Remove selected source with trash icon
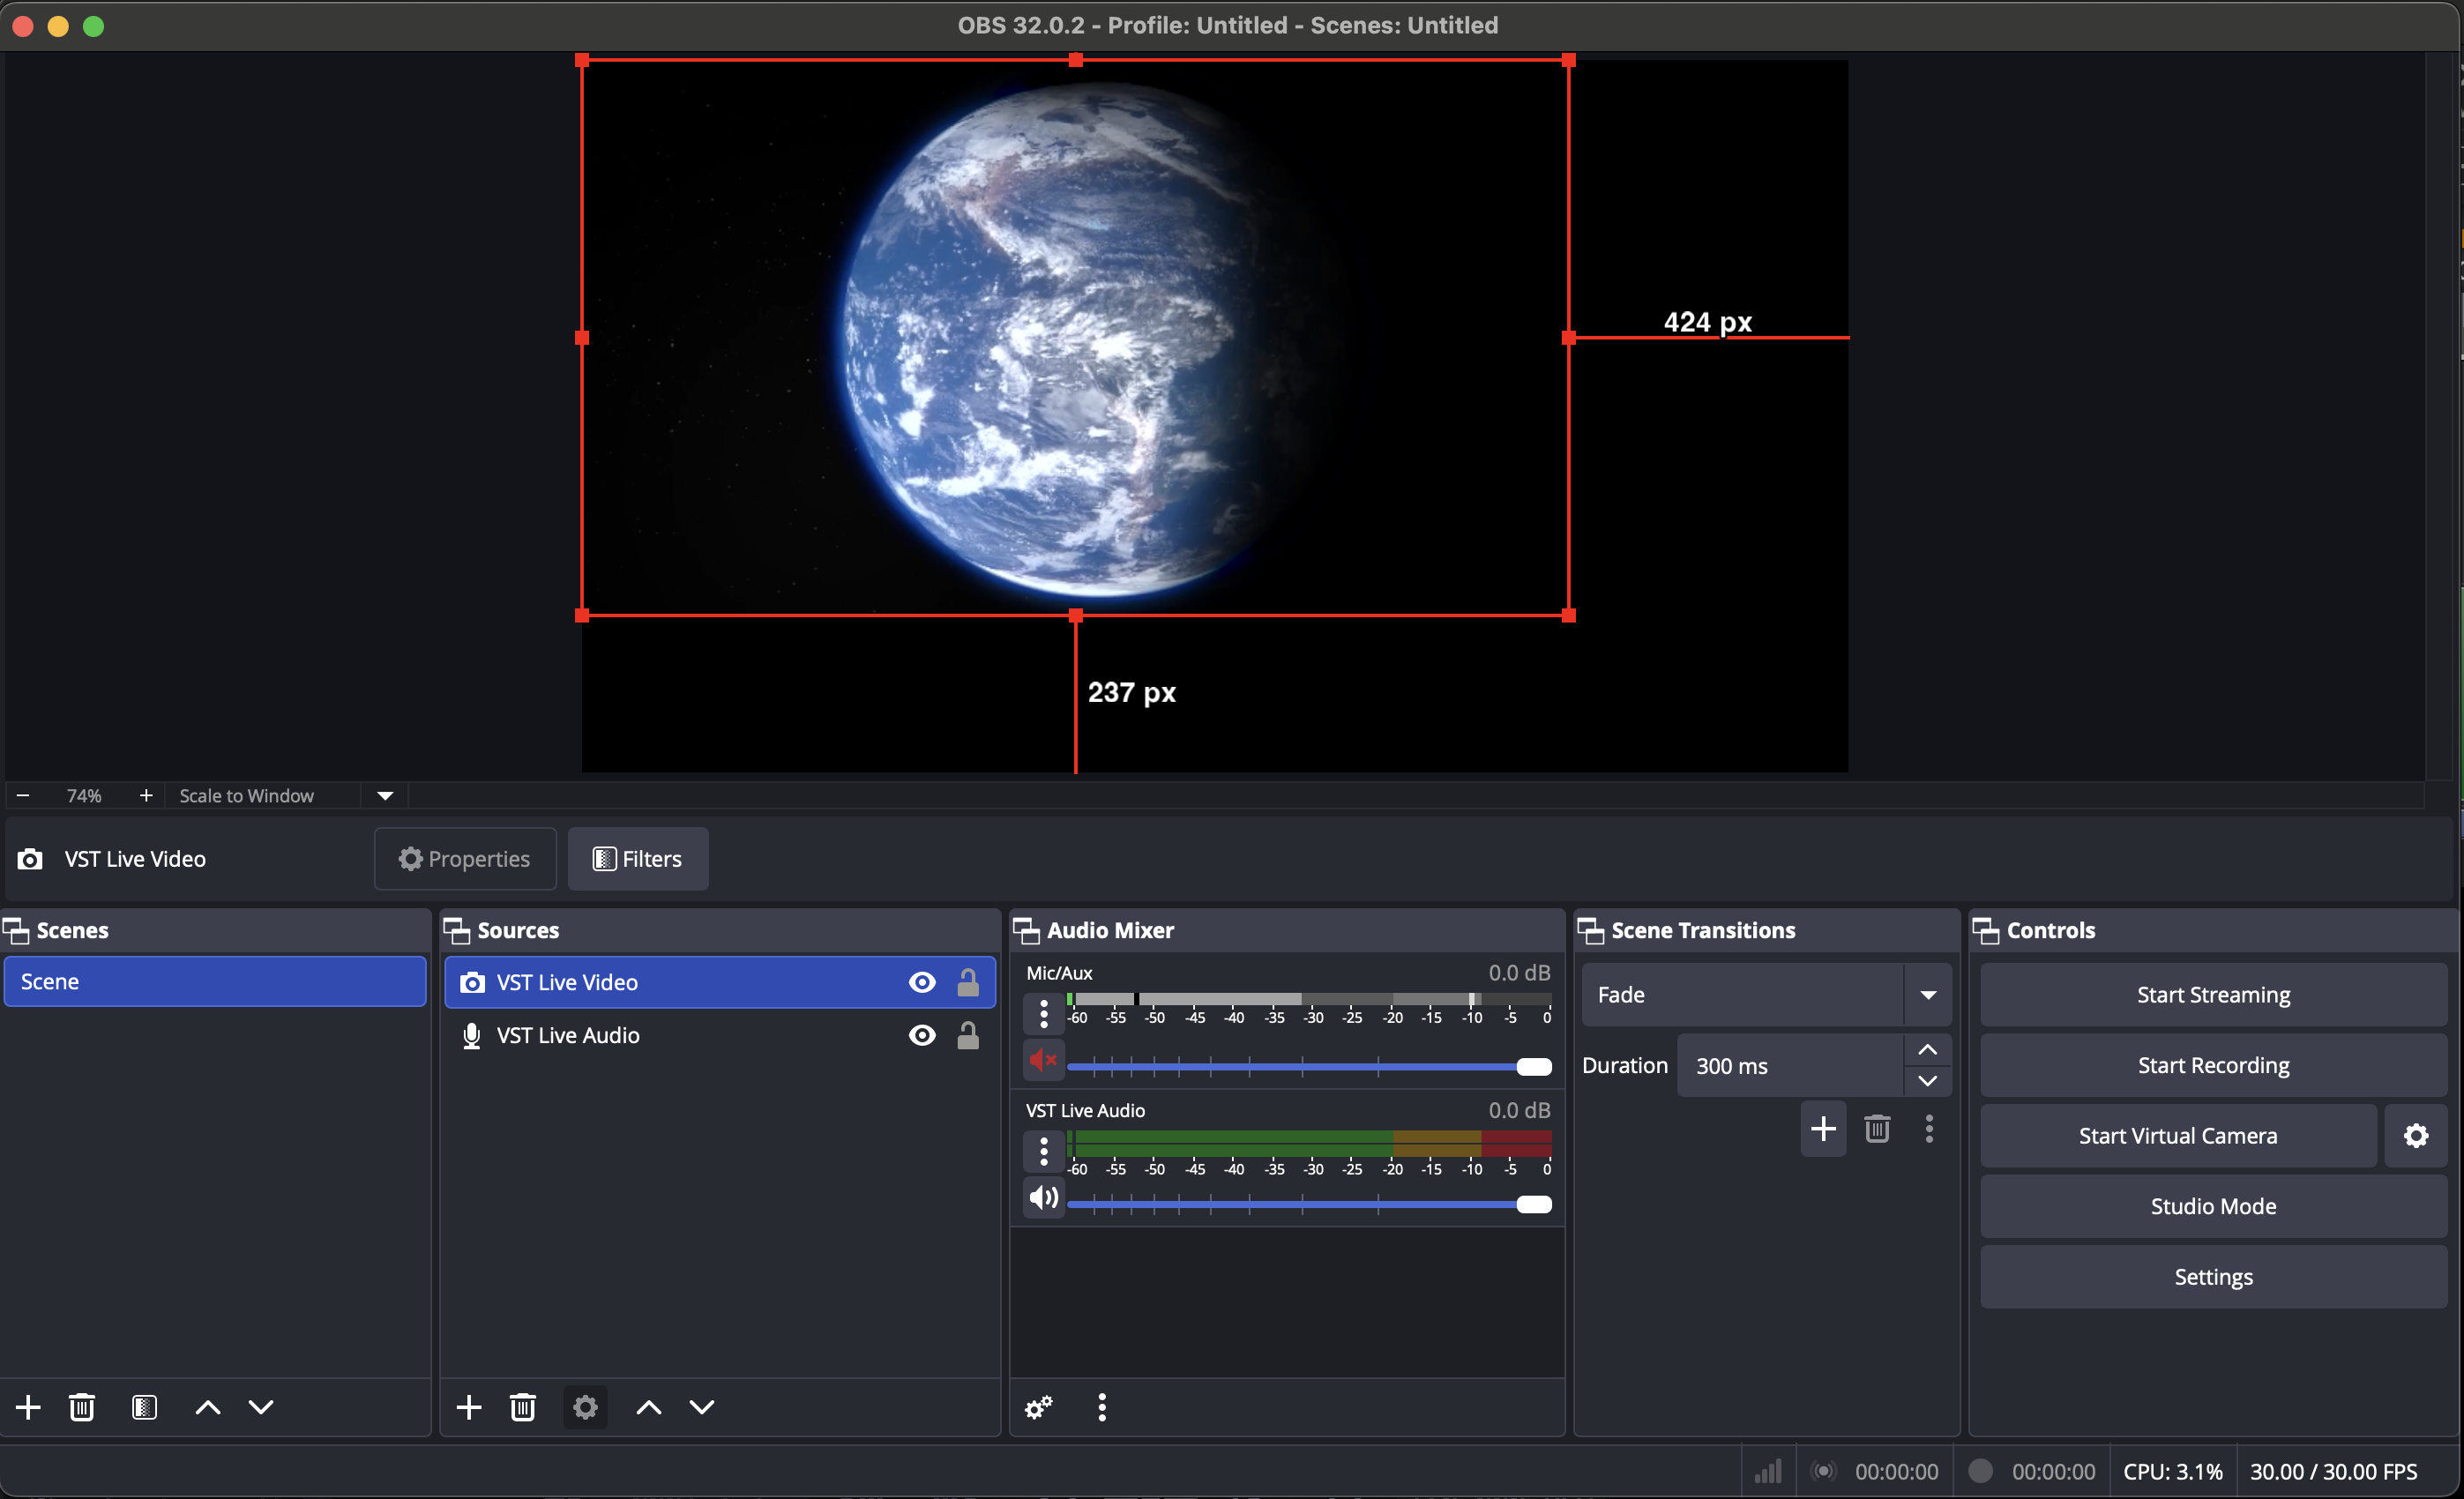Image resolution: width=2464 pixels, height=1499 pixels. pos(522,1407)
